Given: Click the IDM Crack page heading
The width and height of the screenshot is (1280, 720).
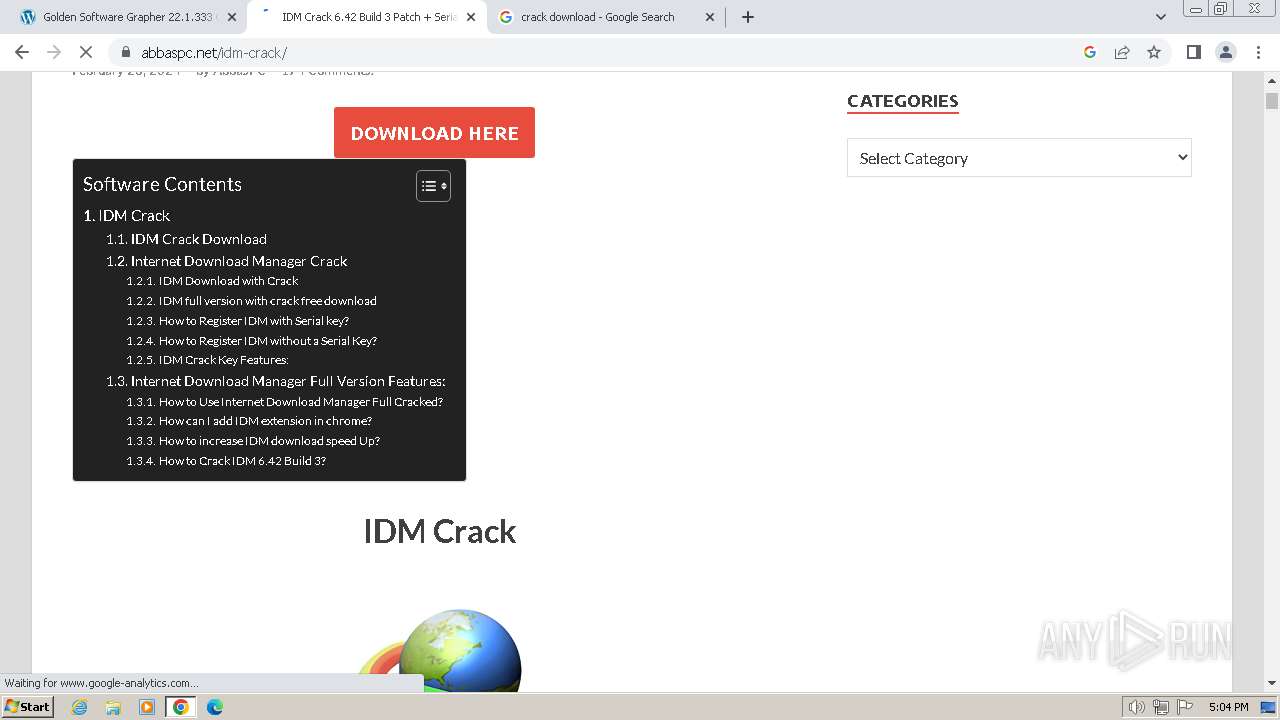Looking at the screenshot, I should click(440, 531).
